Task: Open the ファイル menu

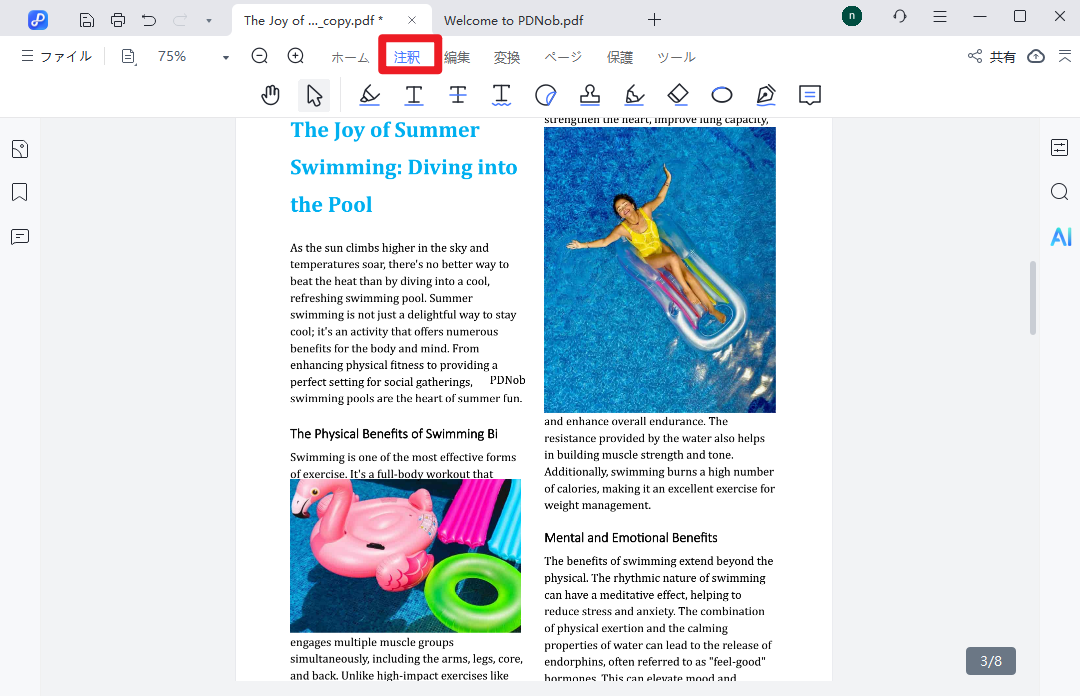Action: [x=56, y=57]
